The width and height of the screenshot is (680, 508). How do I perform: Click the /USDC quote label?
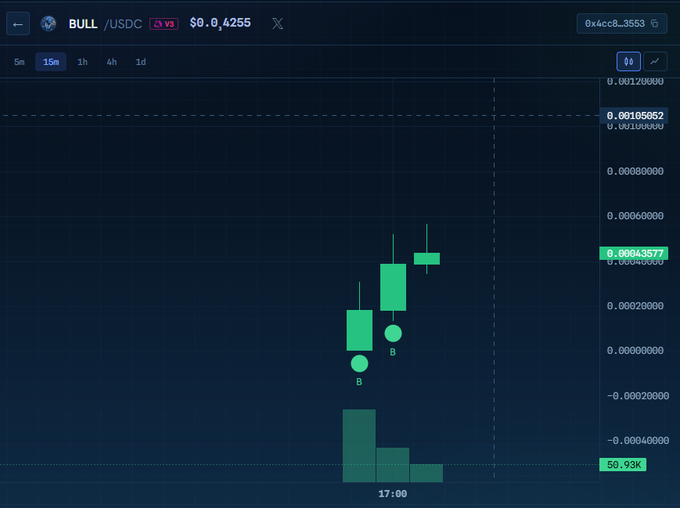123,24
